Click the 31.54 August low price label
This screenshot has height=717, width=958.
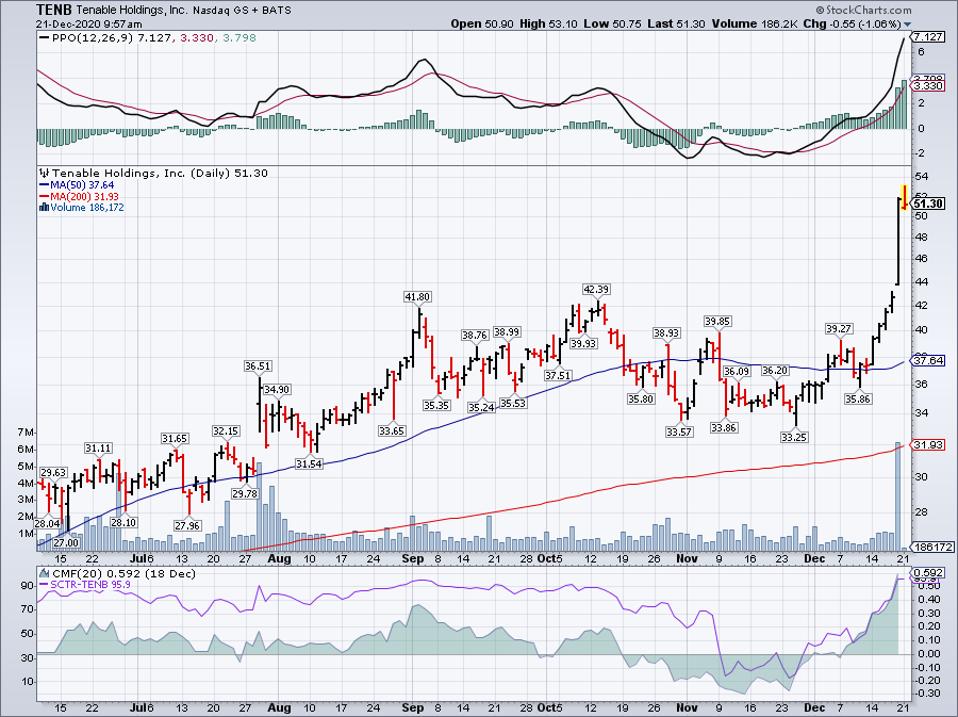[309, 464]
